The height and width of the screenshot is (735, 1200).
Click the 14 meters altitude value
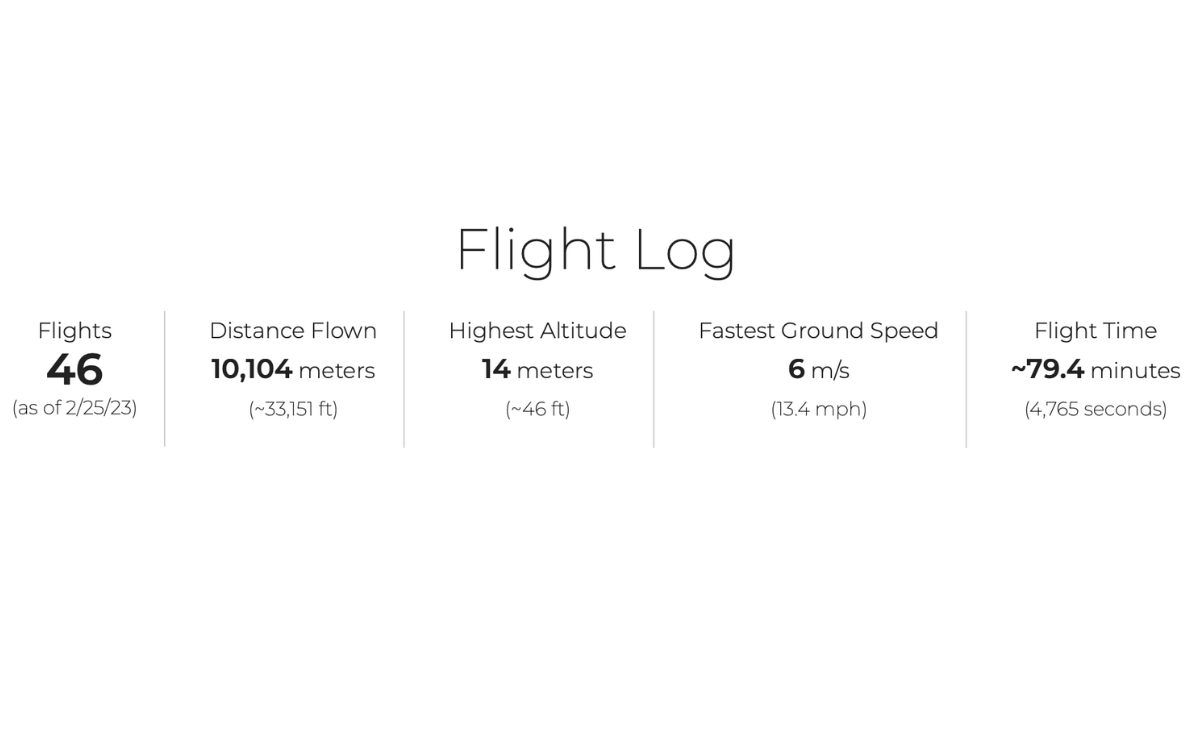coord(538,370)
